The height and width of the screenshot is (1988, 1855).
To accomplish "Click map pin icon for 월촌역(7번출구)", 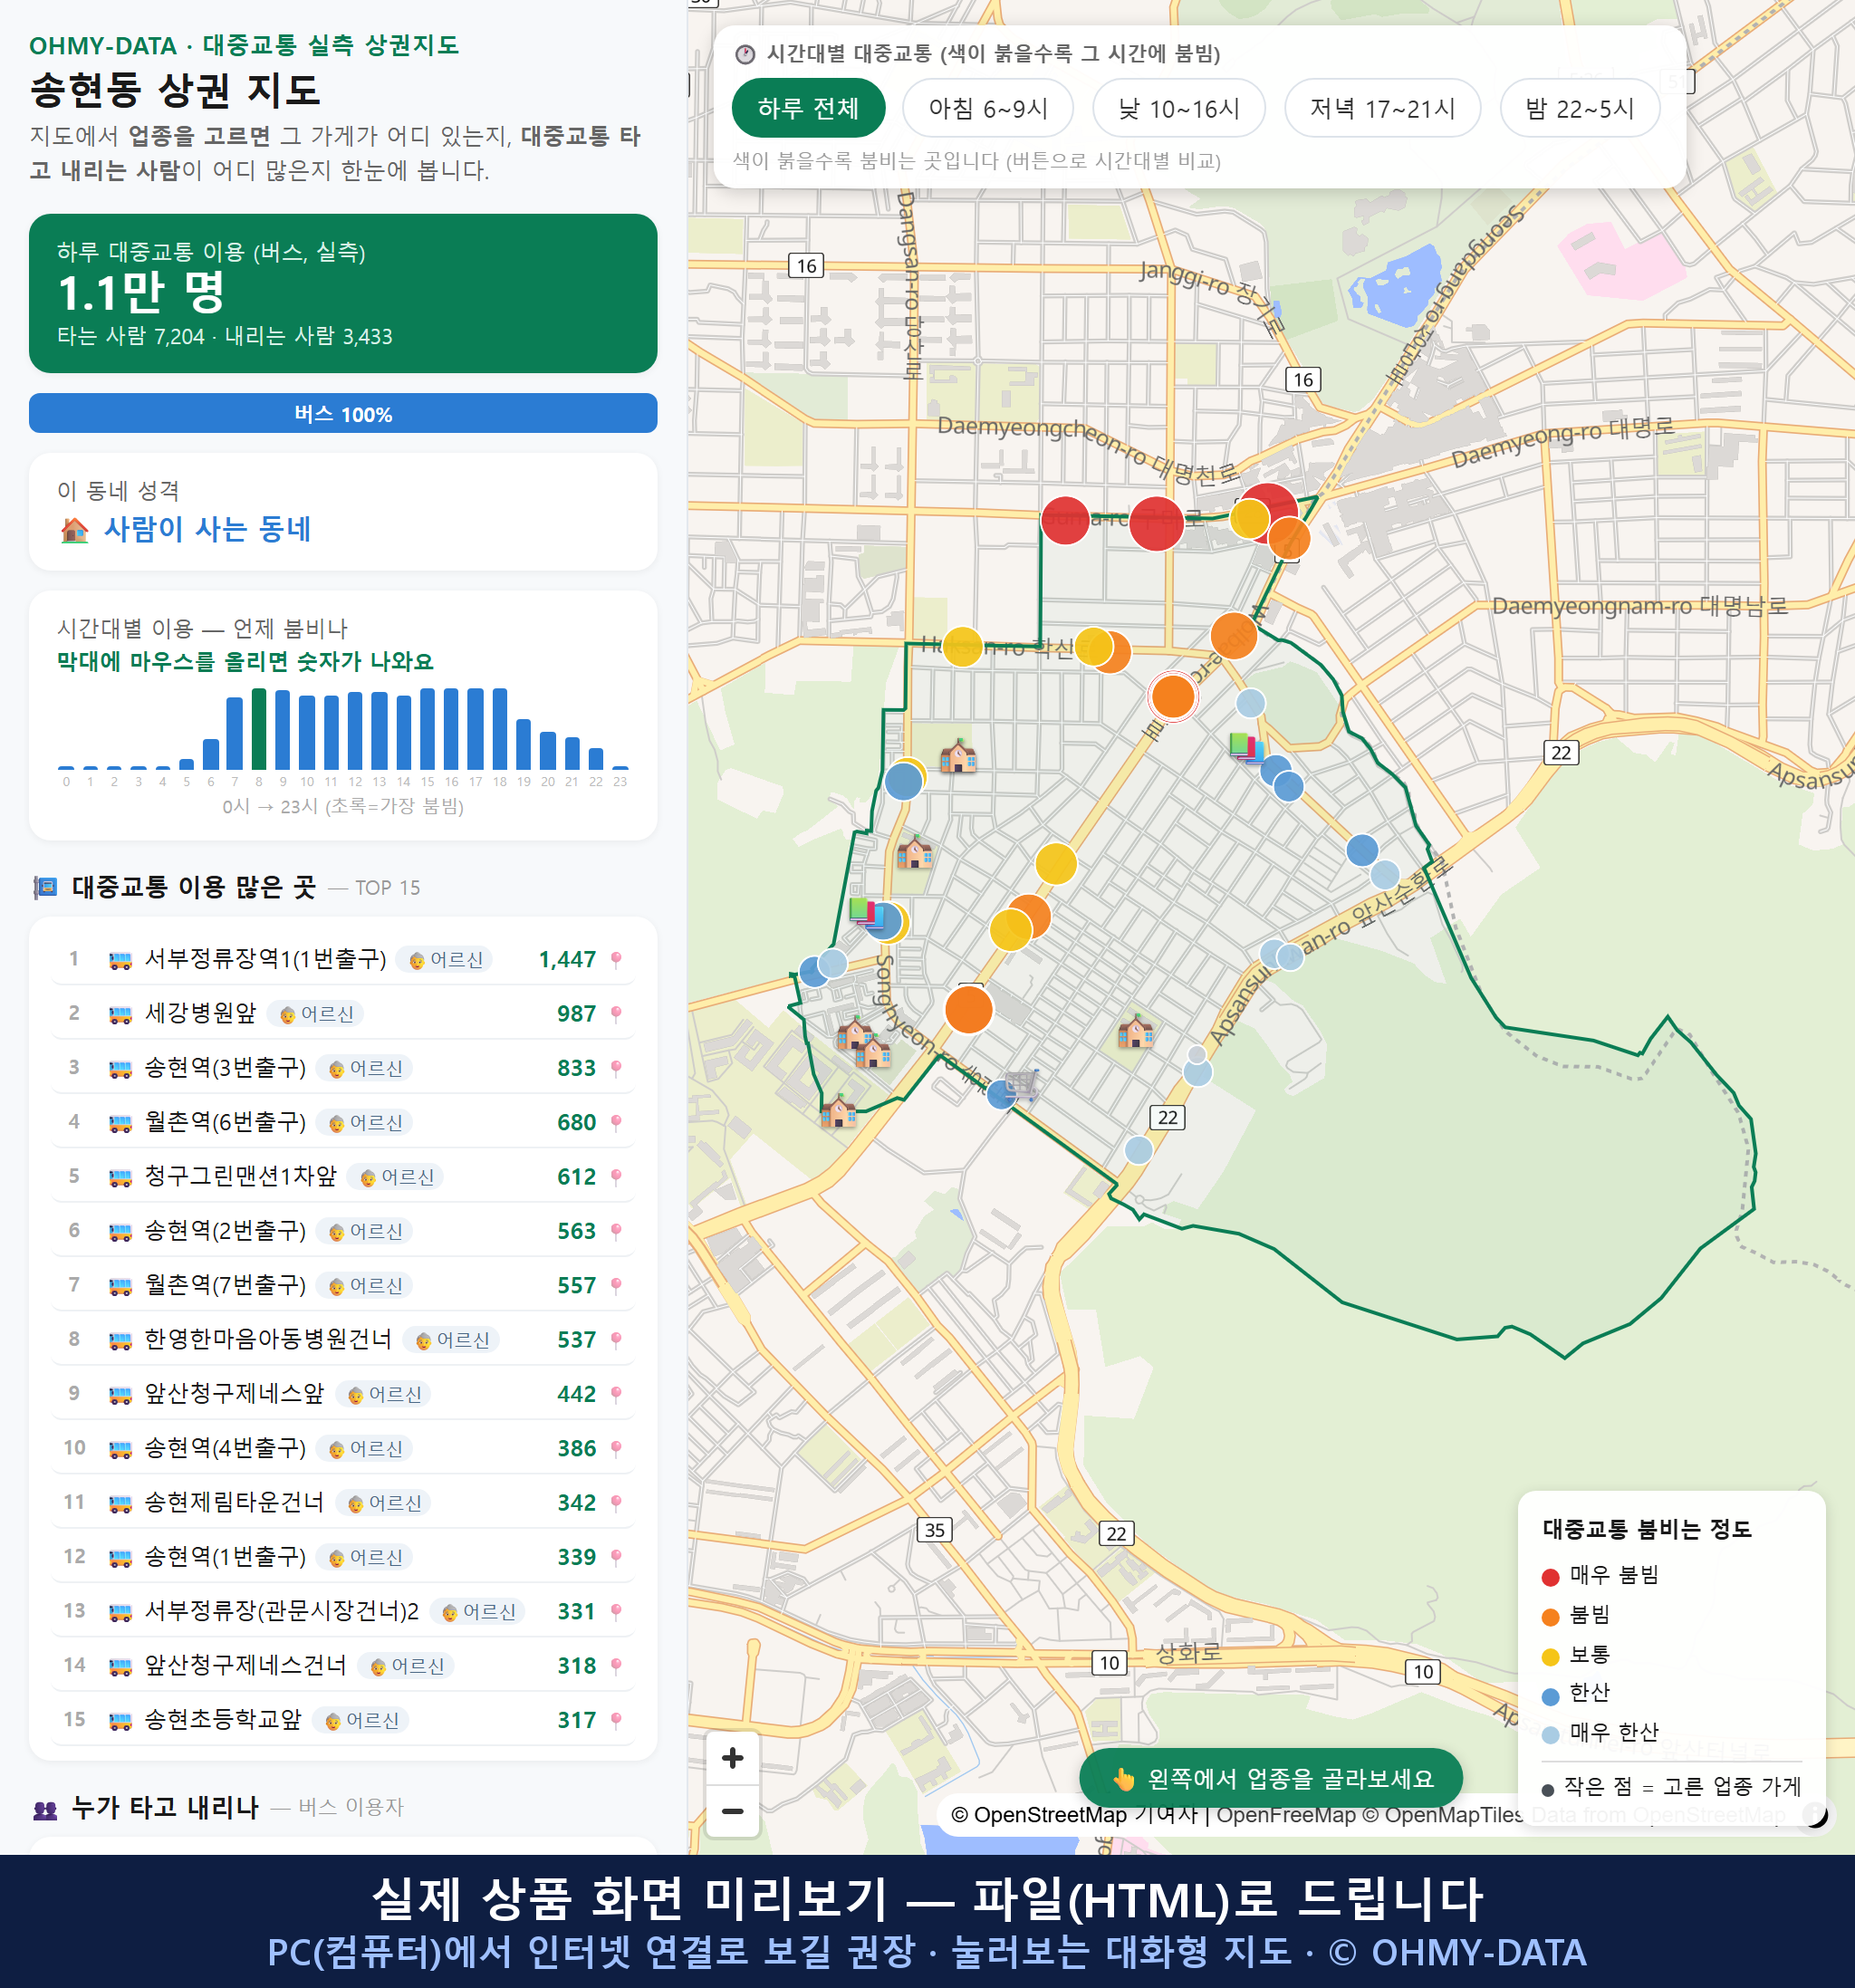I will (616, 1286).
